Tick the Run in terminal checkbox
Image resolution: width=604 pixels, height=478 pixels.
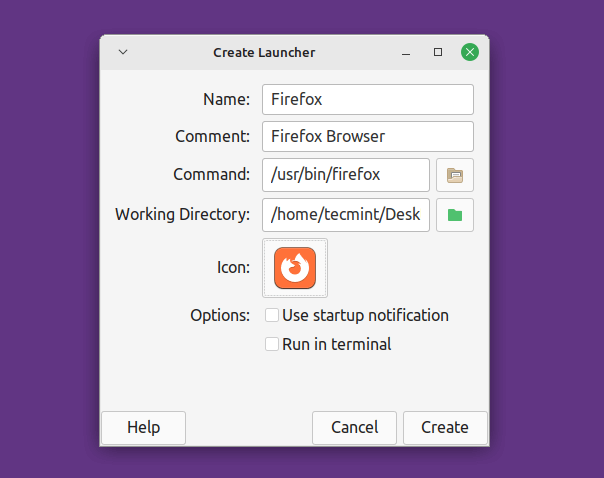click(x=272, y=344)
